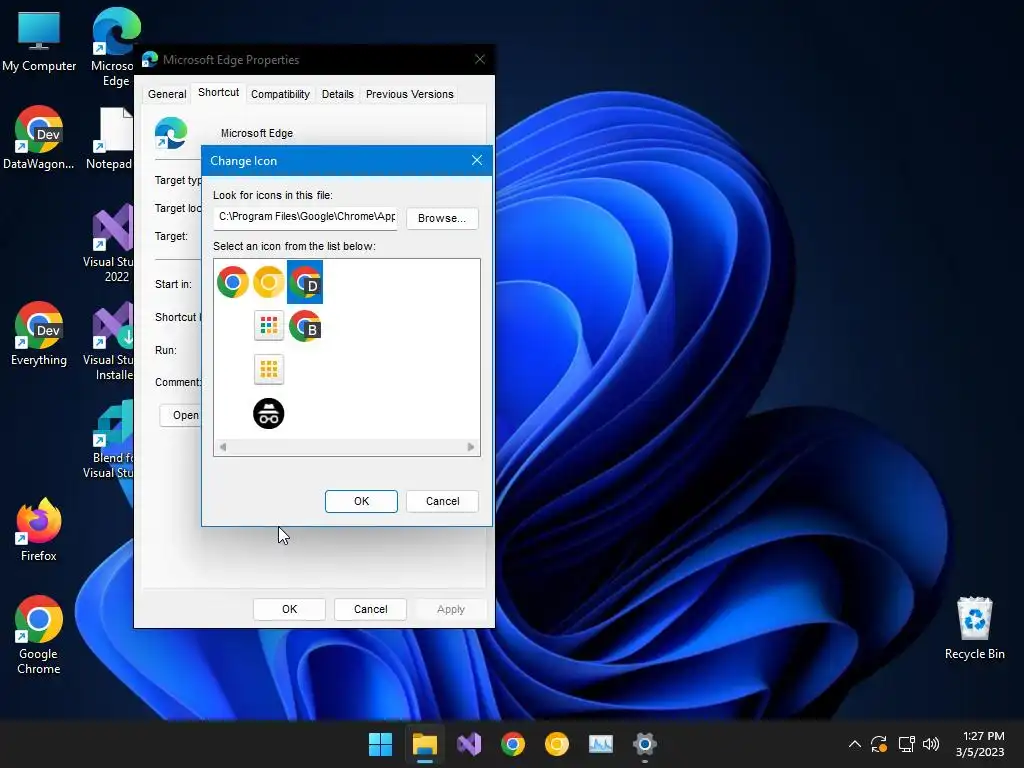Open Compatibility tab in Edge Properties
Screen dimensions: 1024x768
coord(280,94)
